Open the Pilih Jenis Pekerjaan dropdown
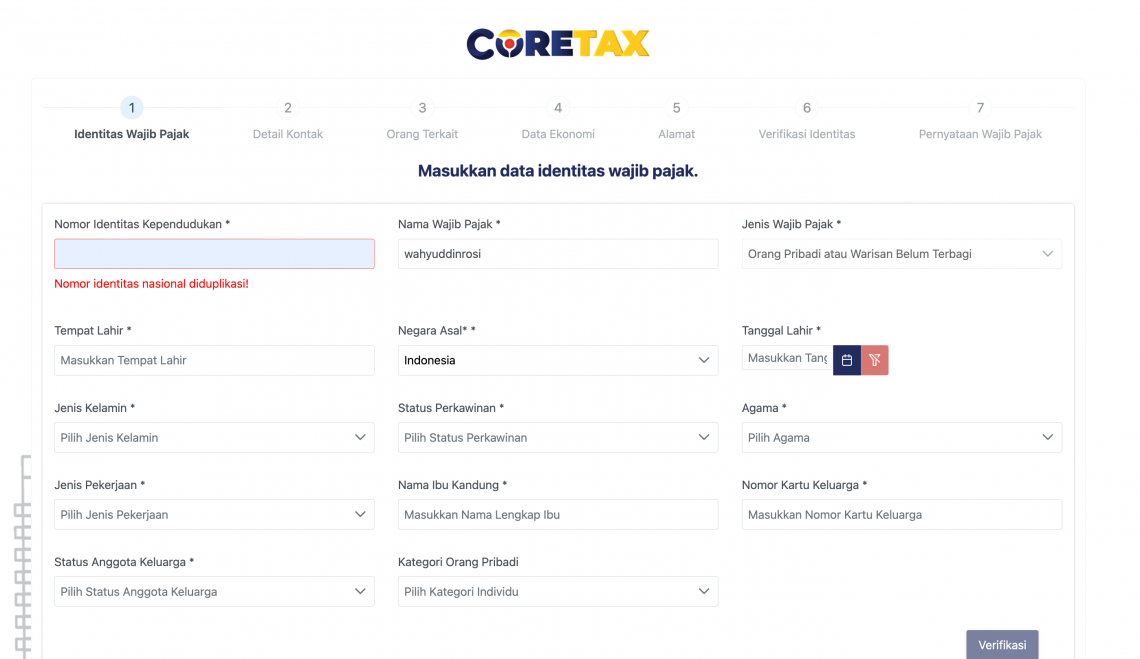 point(214,514)
